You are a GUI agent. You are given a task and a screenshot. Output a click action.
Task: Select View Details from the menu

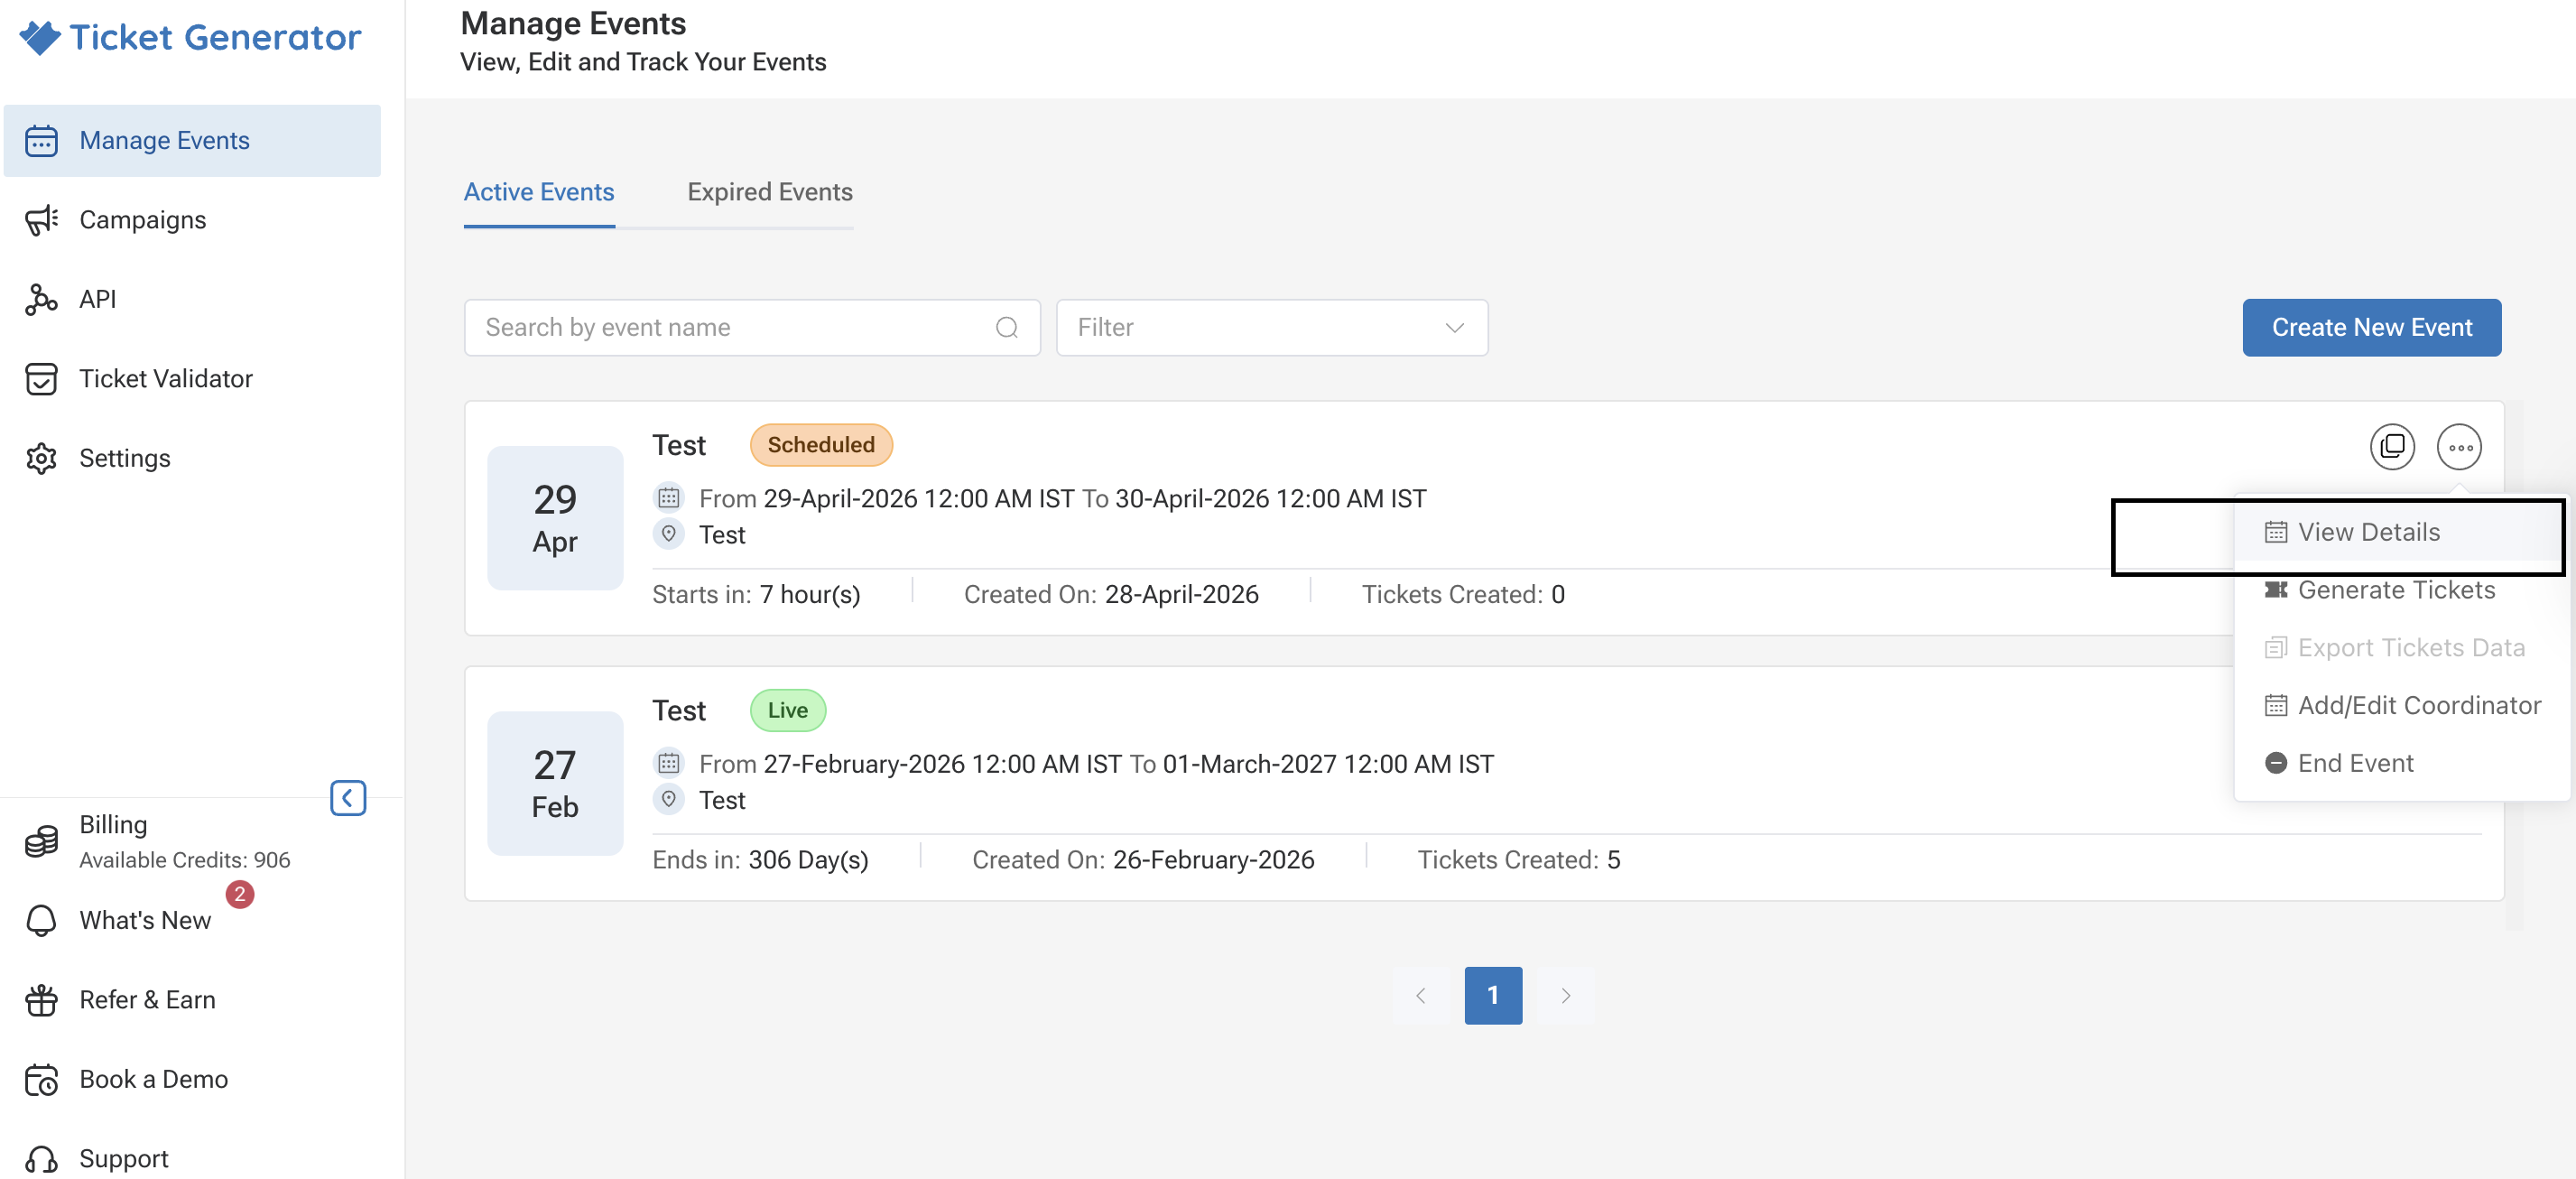[x=2401, y=533]
